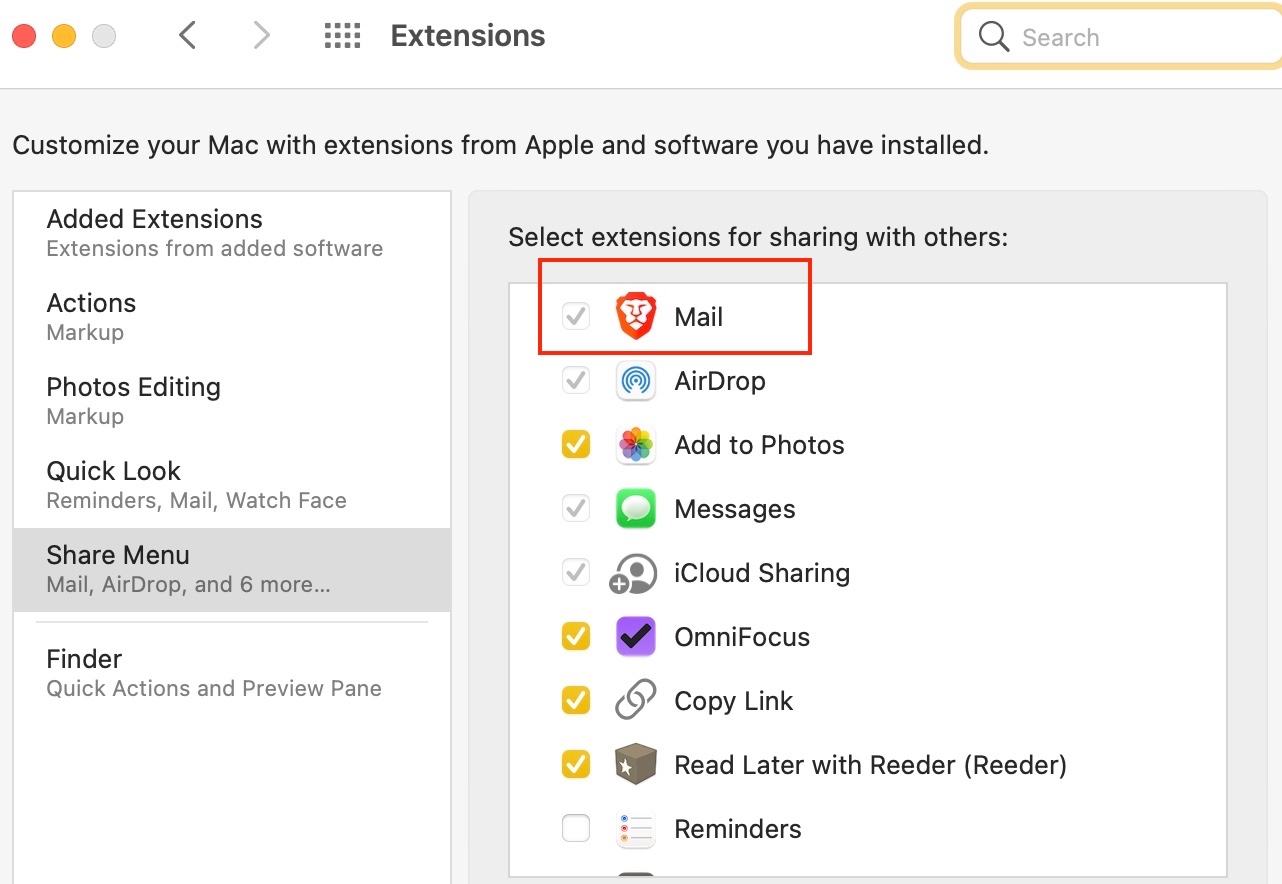Click the Brave lion icon beside Mail
The height and width of the screenshot is (884, 1282).
[x=635, y=317]
